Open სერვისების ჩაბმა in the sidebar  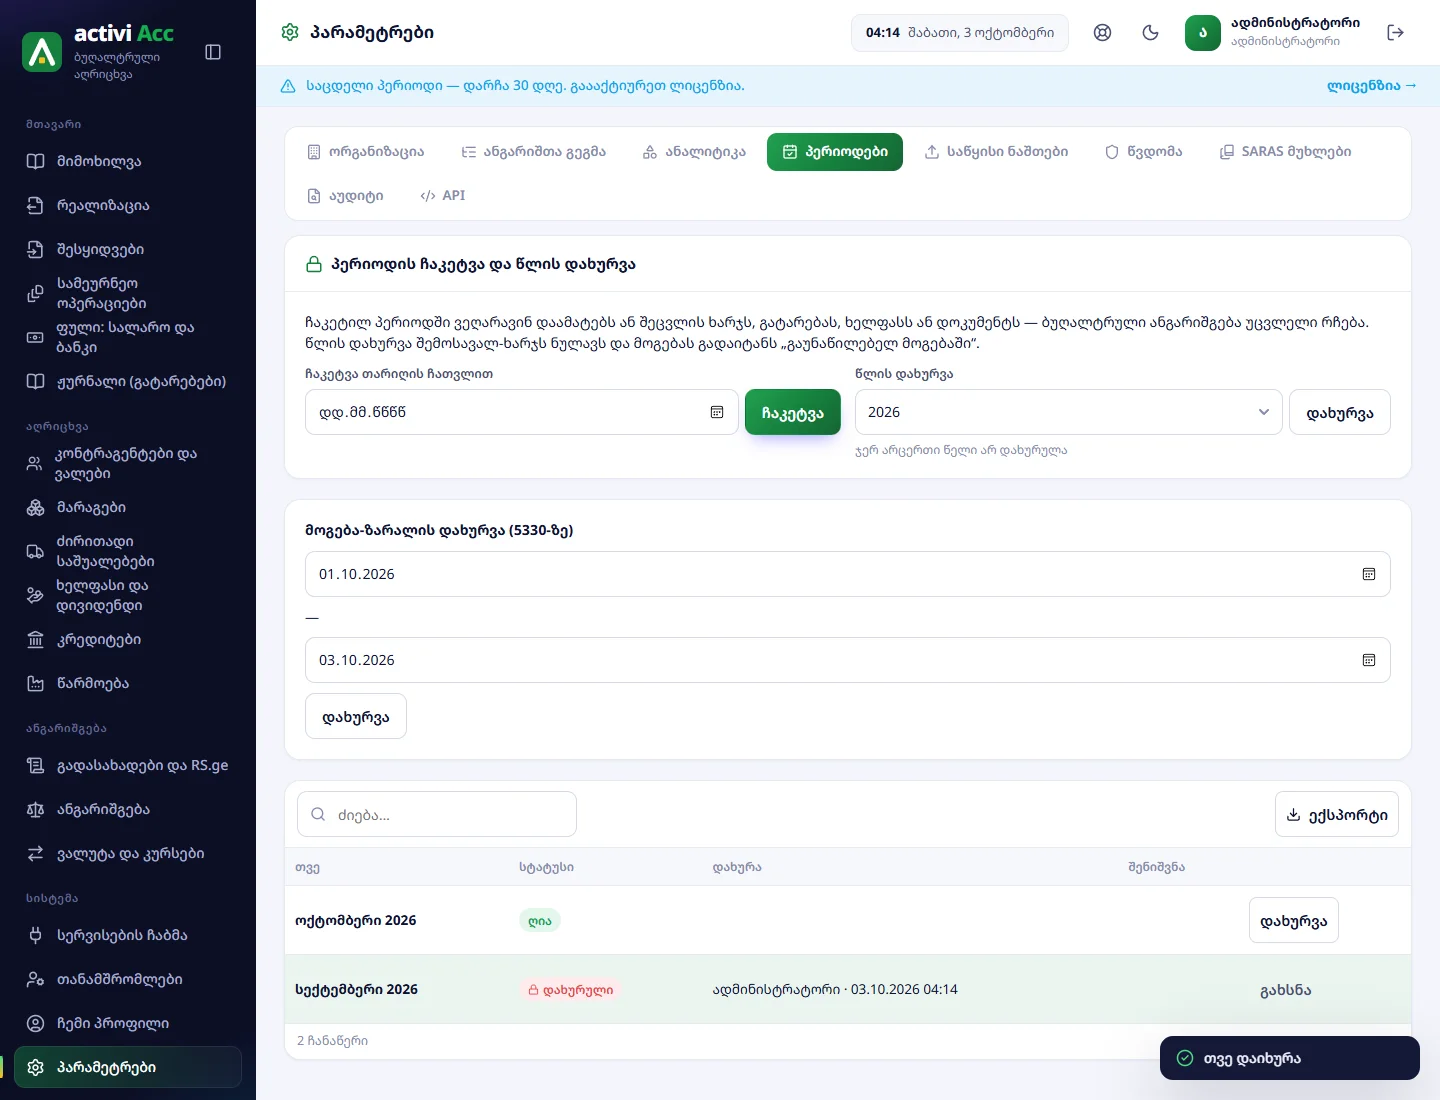(128, 935)
